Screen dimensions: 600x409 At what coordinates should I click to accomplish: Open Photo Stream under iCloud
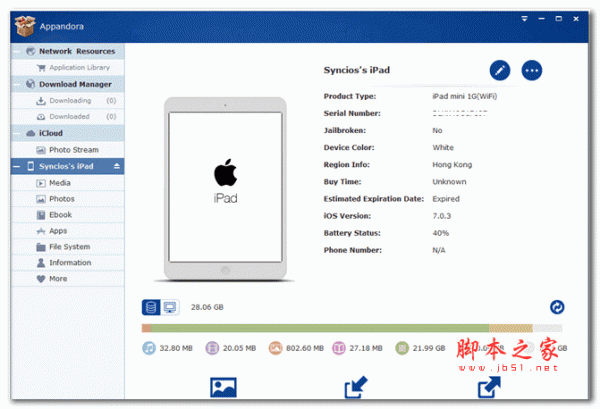pos(67,150)
